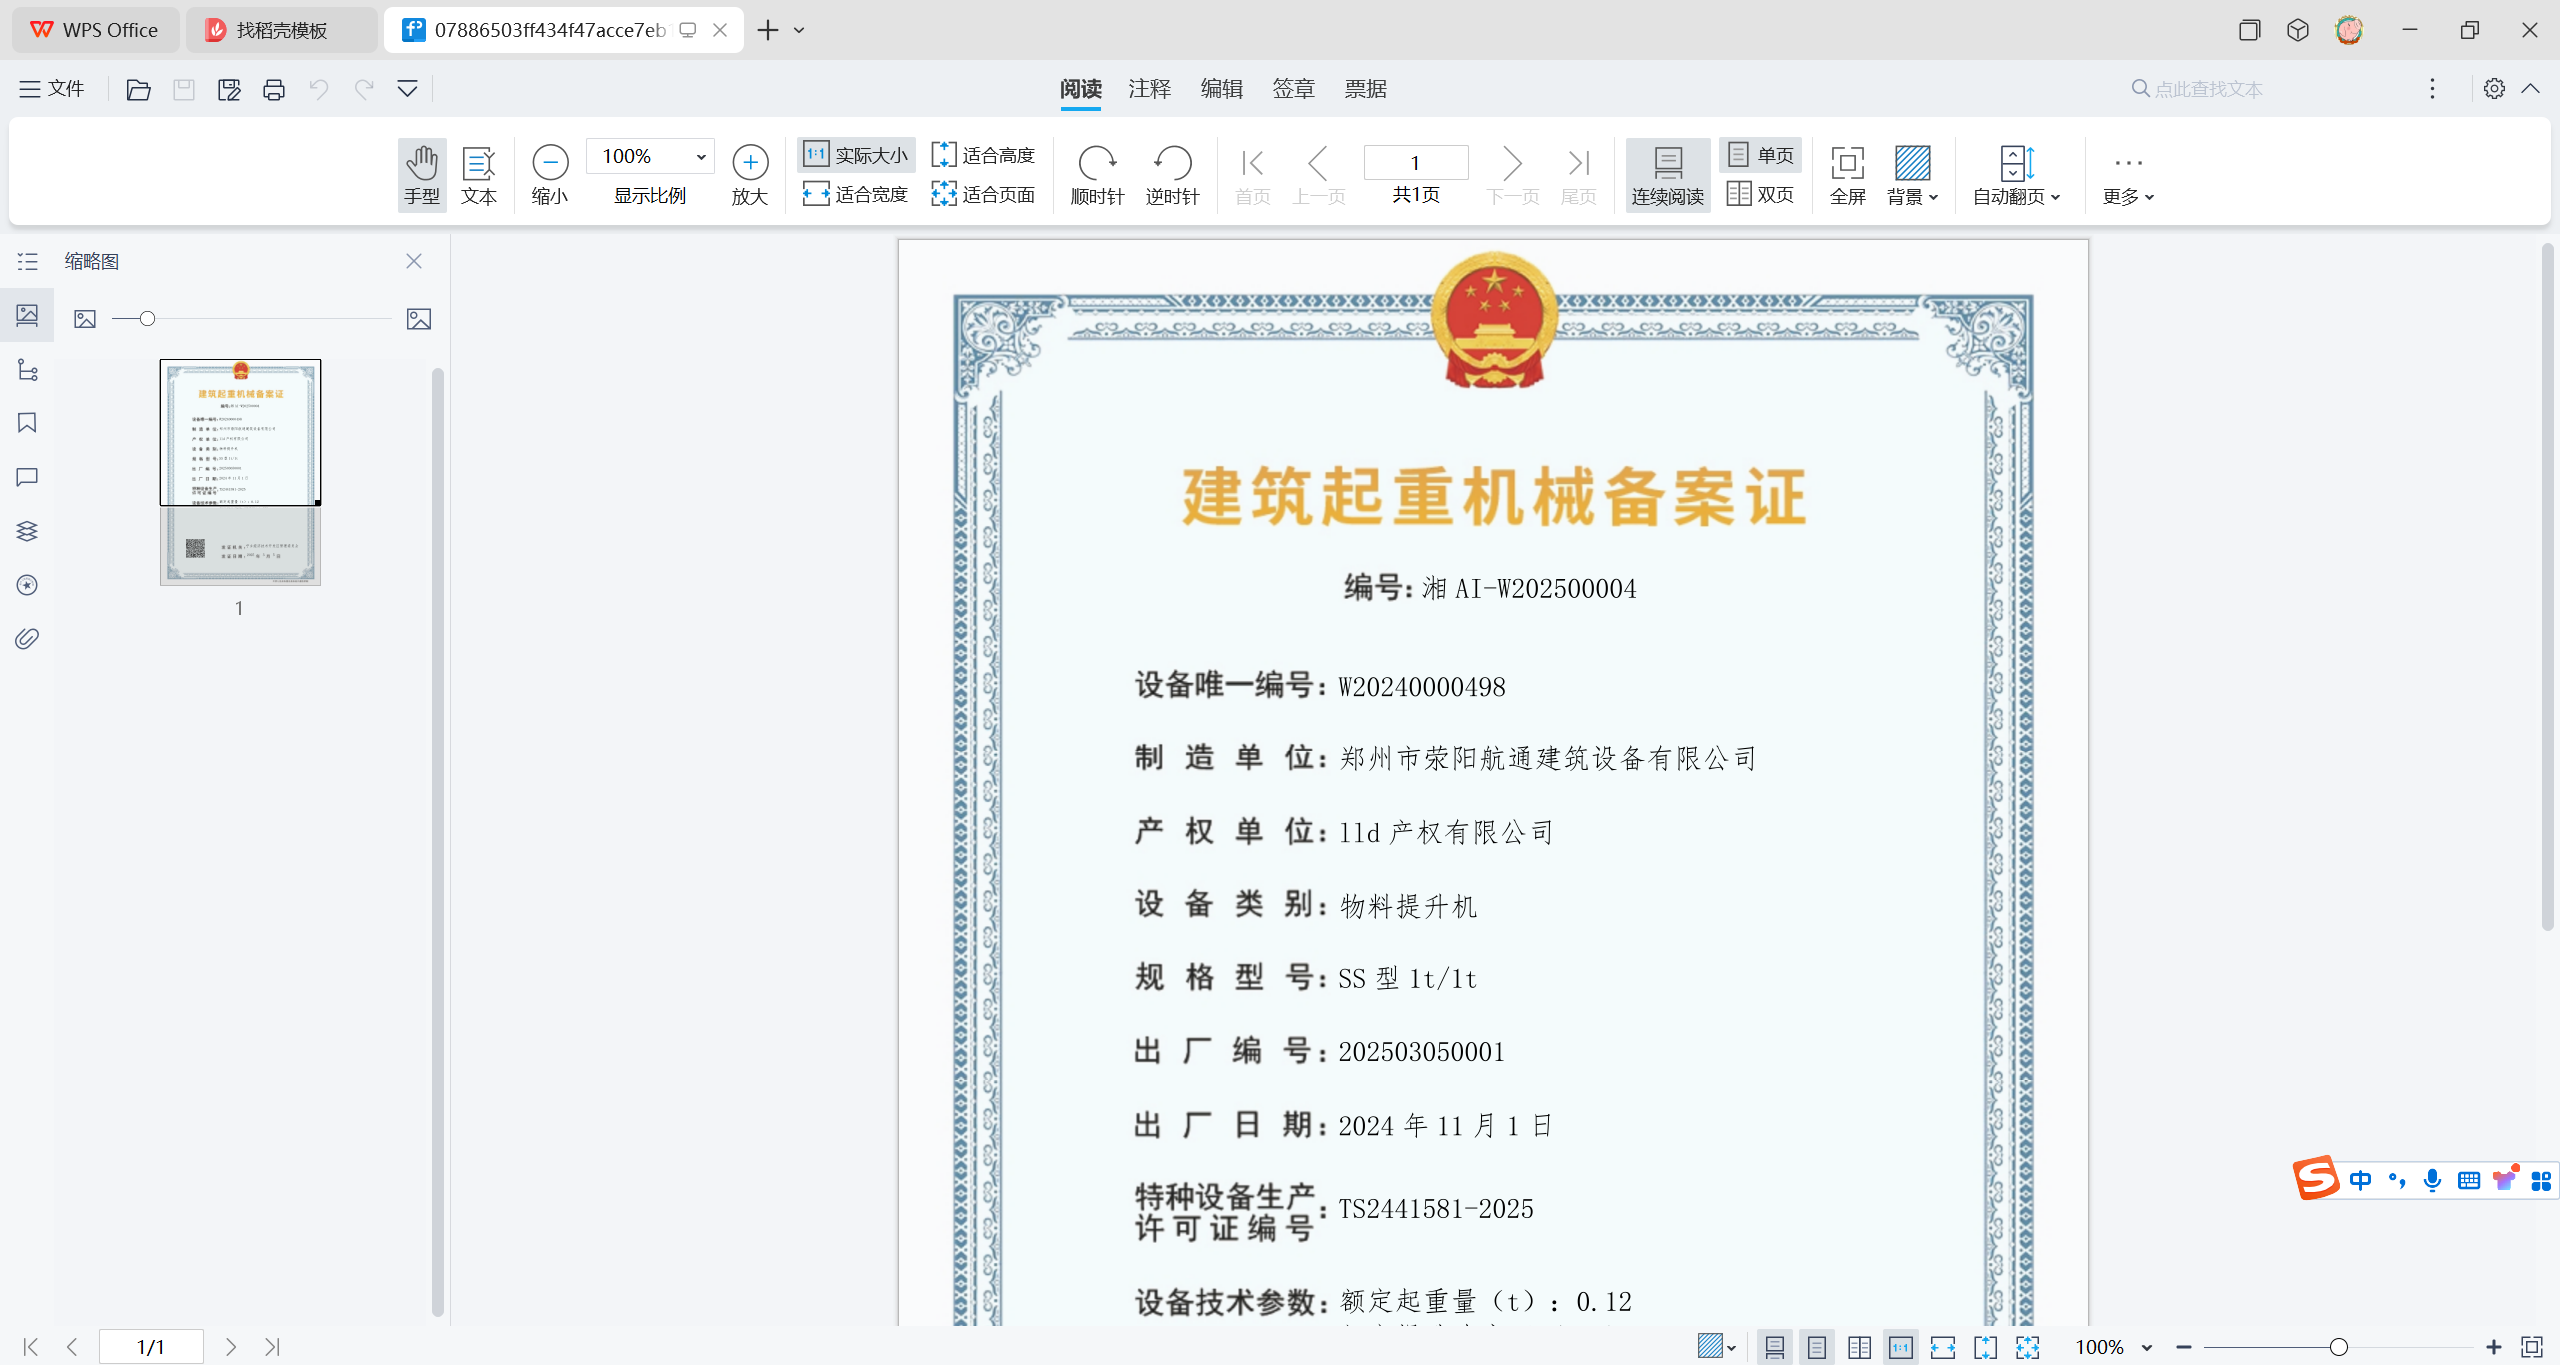Switch to the 编辑 tab

tap(1222, 89)
